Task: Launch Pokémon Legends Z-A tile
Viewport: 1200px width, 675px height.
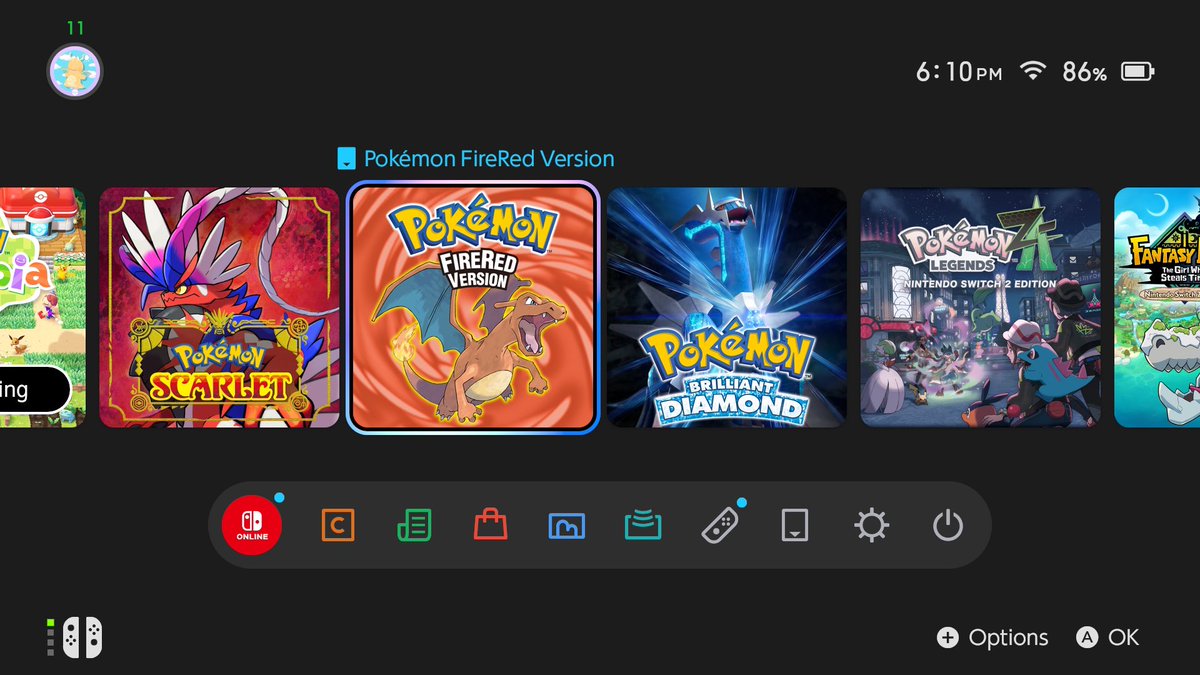Action: 981,308
